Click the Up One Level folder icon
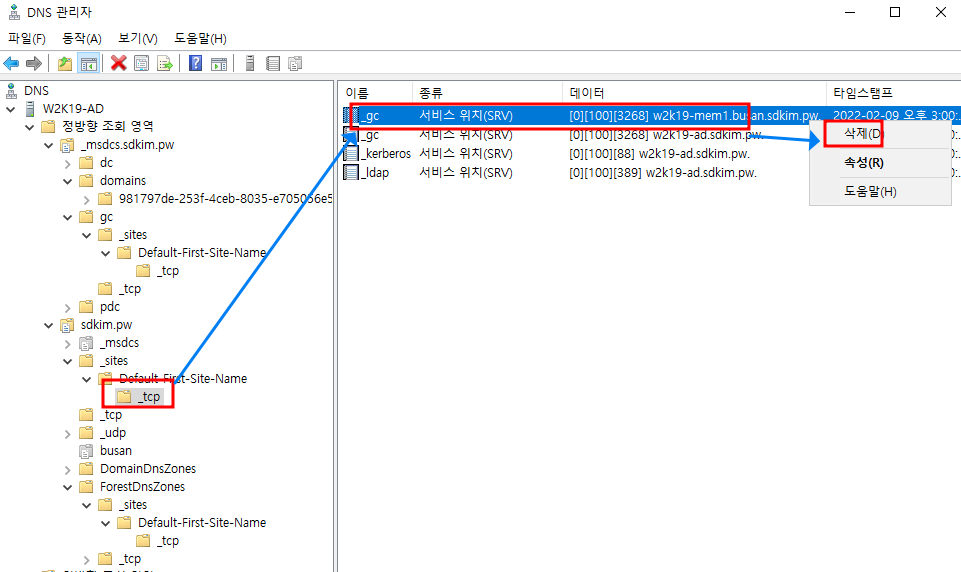Screen dimensions: 961x572 tap(65, 63)
